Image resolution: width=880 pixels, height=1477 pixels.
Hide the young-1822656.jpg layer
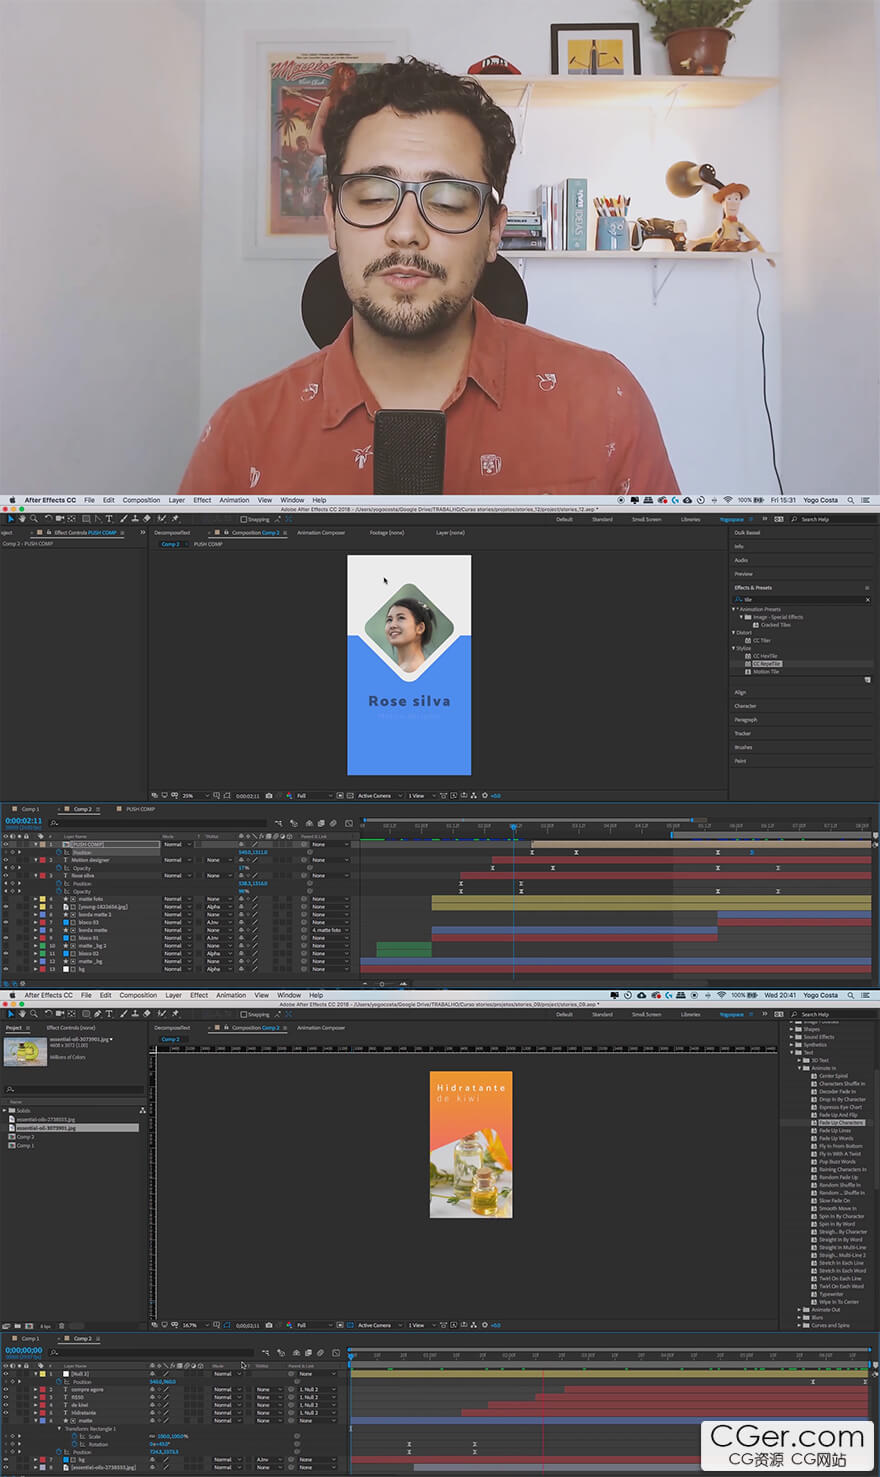[5, 907]
